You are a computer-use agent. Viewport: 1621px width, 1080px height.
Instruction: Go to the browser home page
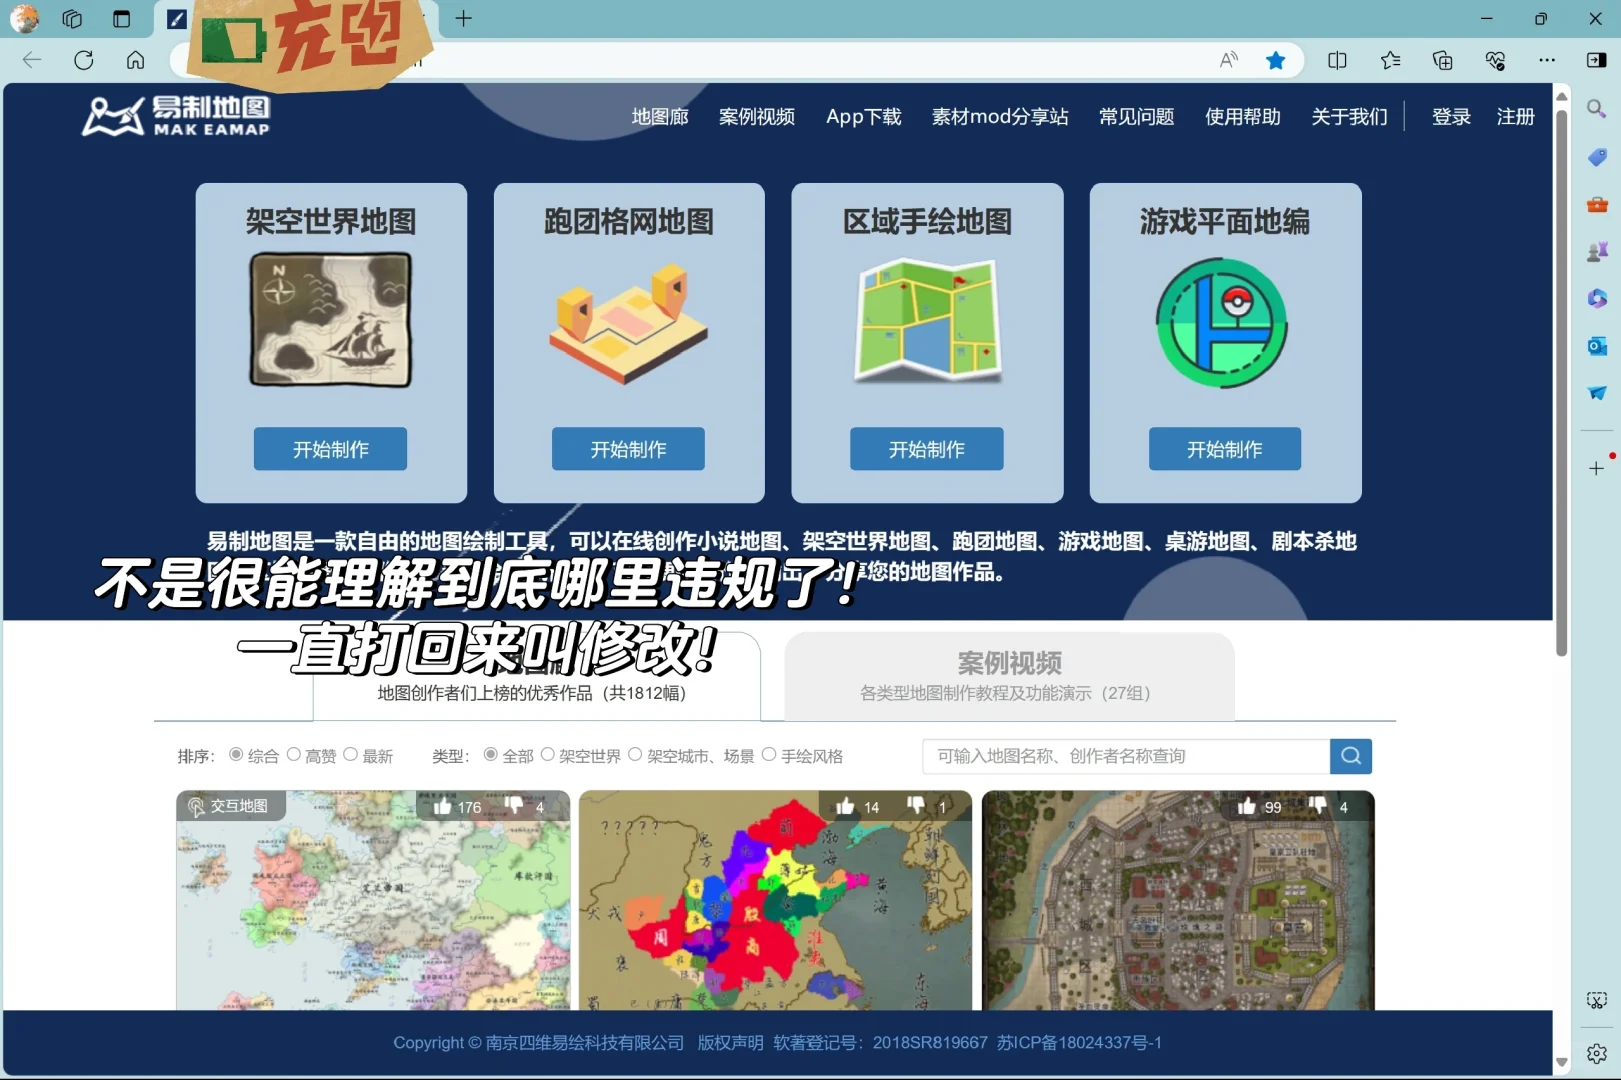135,60
